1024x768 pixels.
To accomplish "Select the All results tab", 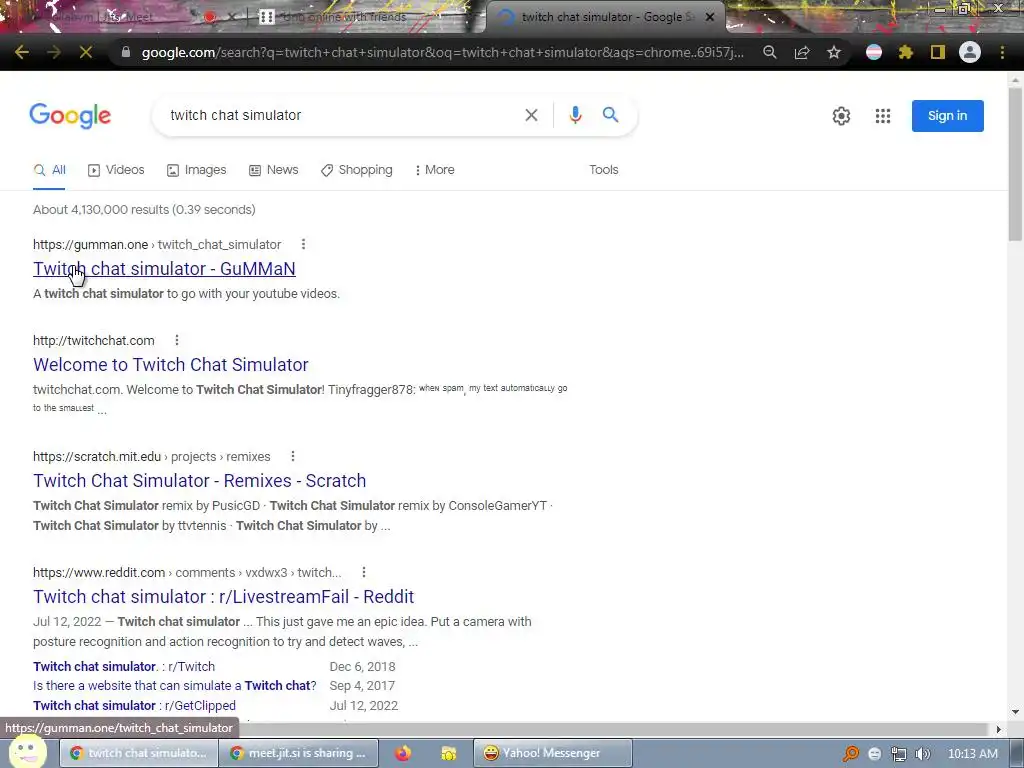I will [x=50, y=170].
